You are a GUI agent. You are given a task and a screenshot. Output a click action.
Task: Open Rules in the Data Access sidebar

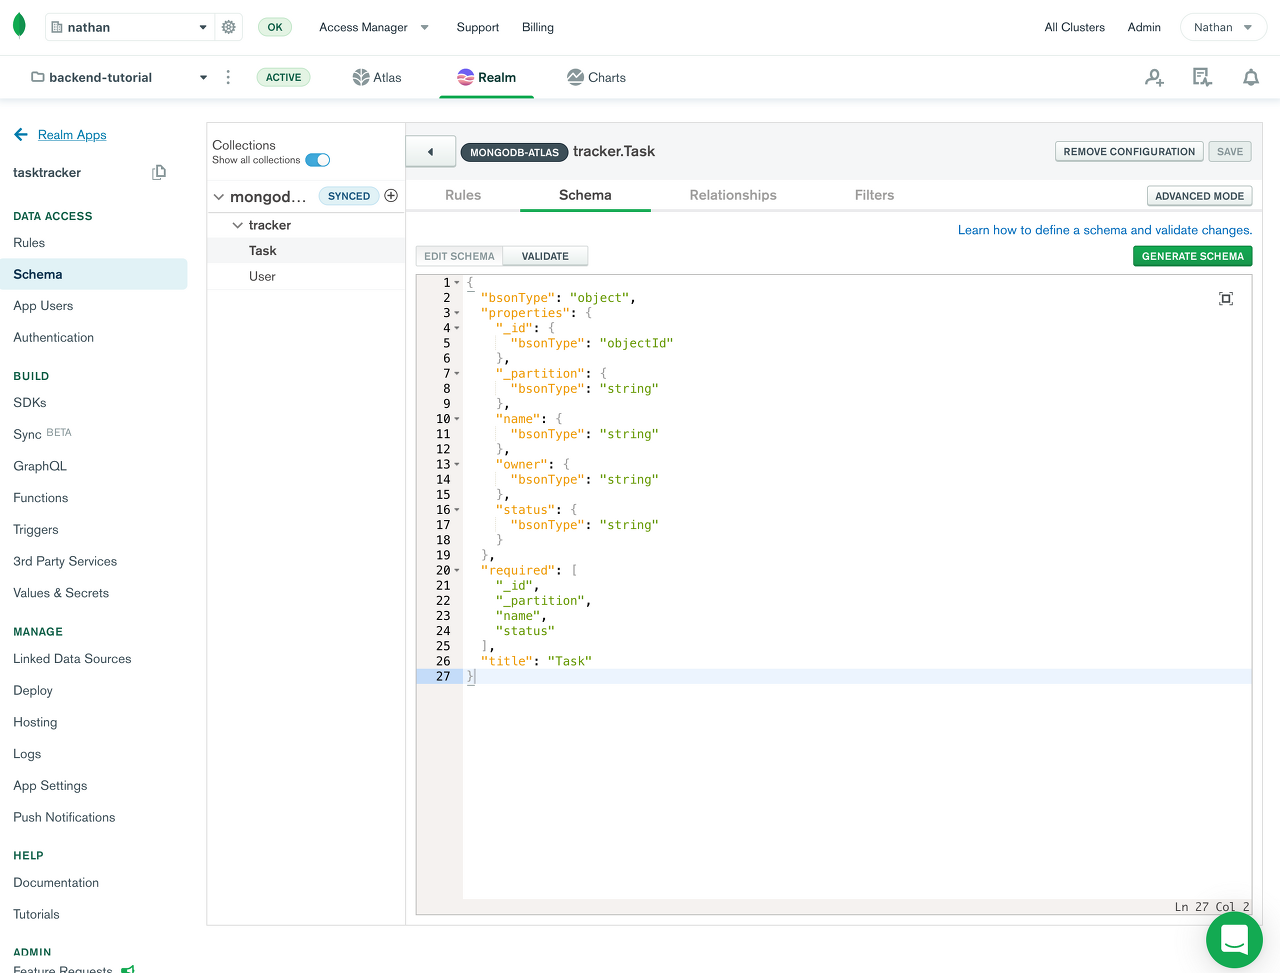[x=29, y=243]
